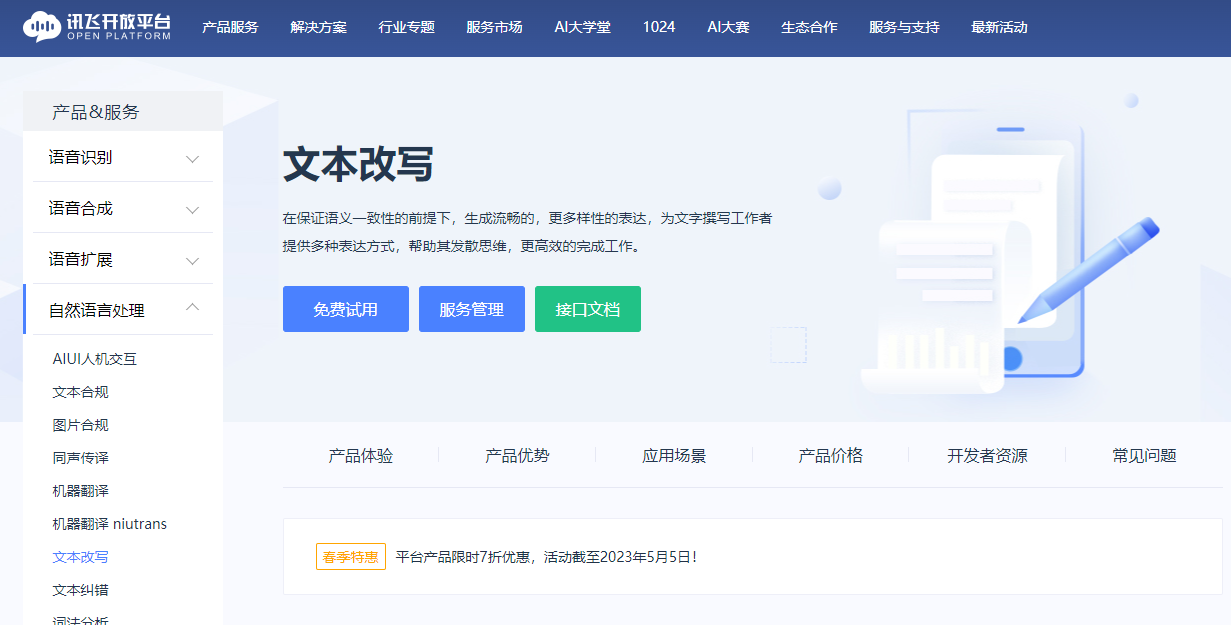Open 文本纠错 in the sidebar

pos(80,590)
